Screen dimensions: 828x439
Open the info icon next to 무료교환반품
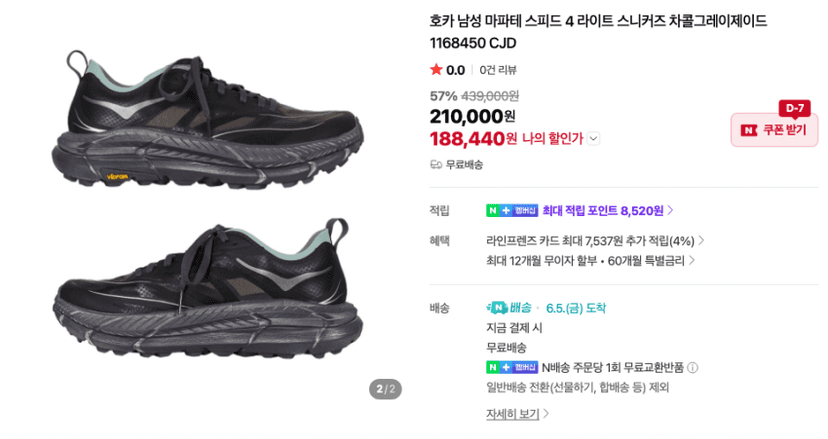tap(693, 367)
